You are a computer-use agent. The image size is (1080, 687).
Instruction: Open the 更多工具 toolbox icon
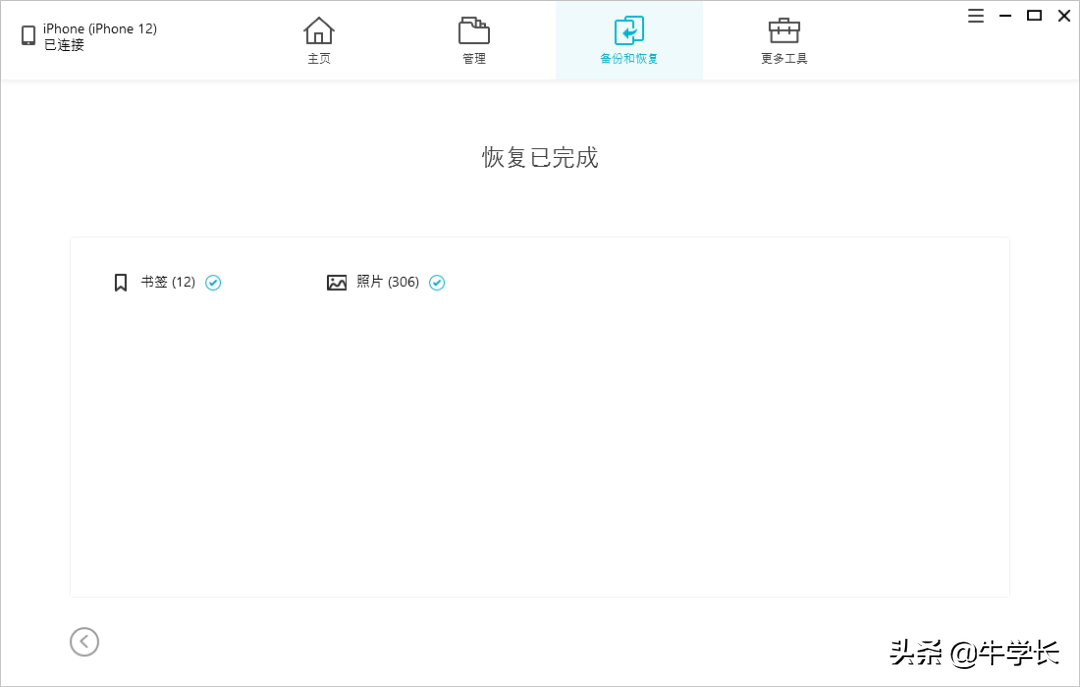pos(783,31)
